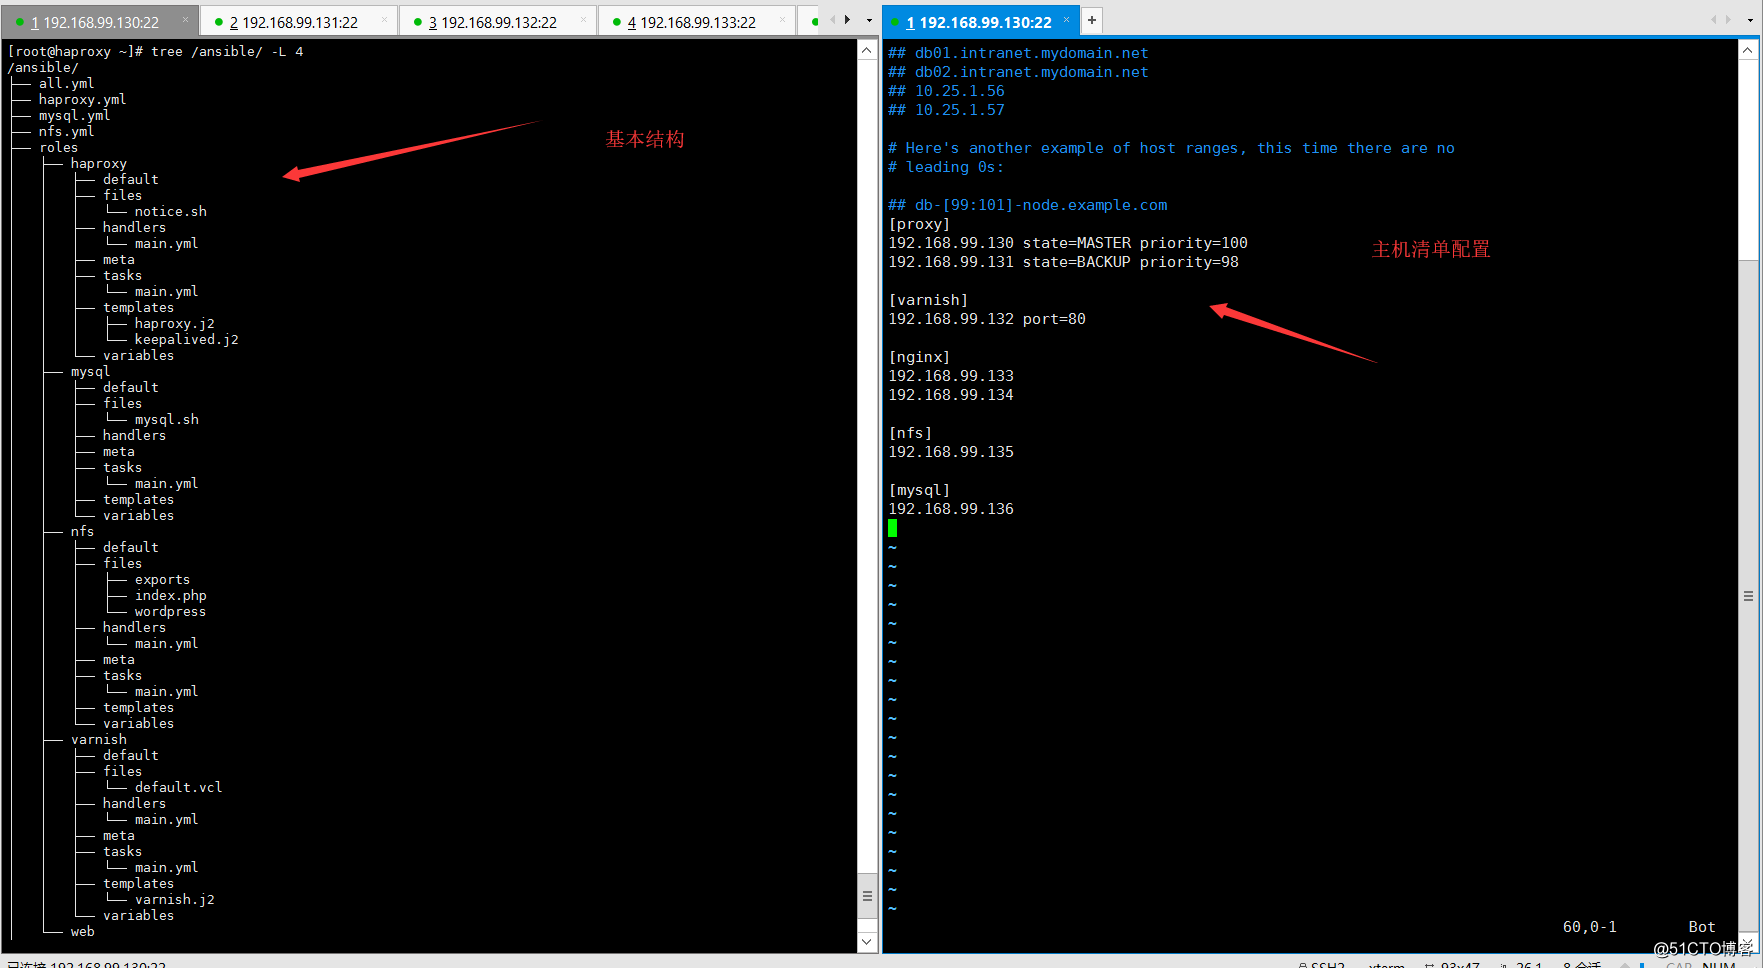Click right terminal scrollbar thumb grip

[1748, 596]
